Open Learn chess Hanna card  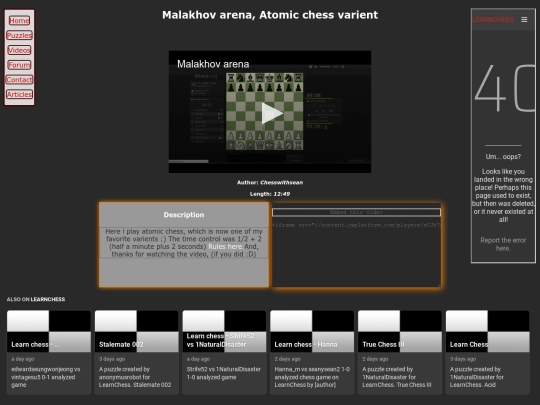point(312,352)
